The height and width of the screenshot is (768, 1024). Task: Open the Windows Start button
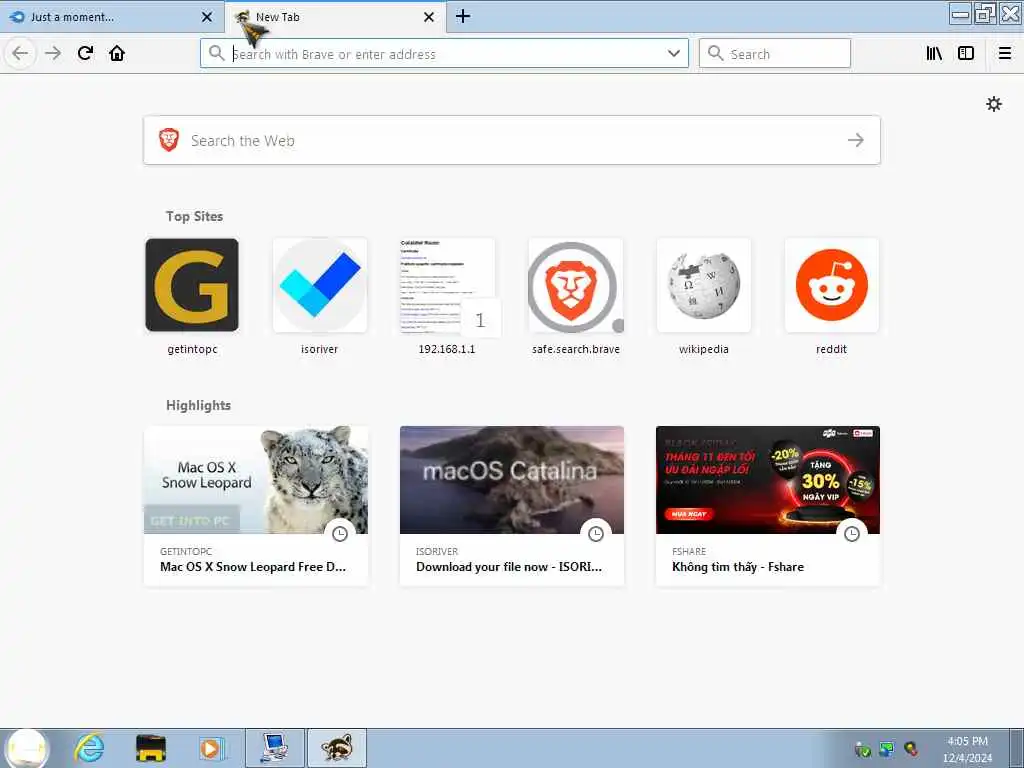(27, 748)
